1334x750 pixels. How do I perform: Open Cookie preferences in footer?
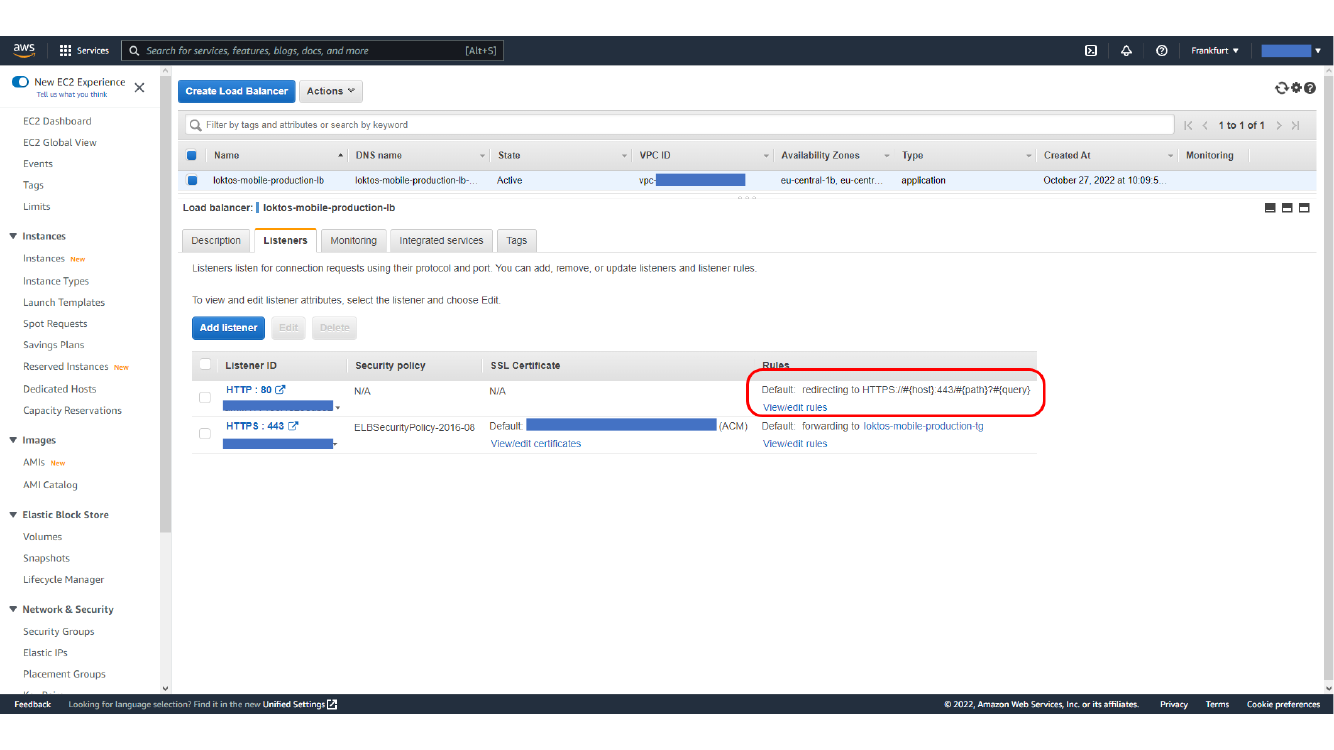click(x=1283, y=704)
